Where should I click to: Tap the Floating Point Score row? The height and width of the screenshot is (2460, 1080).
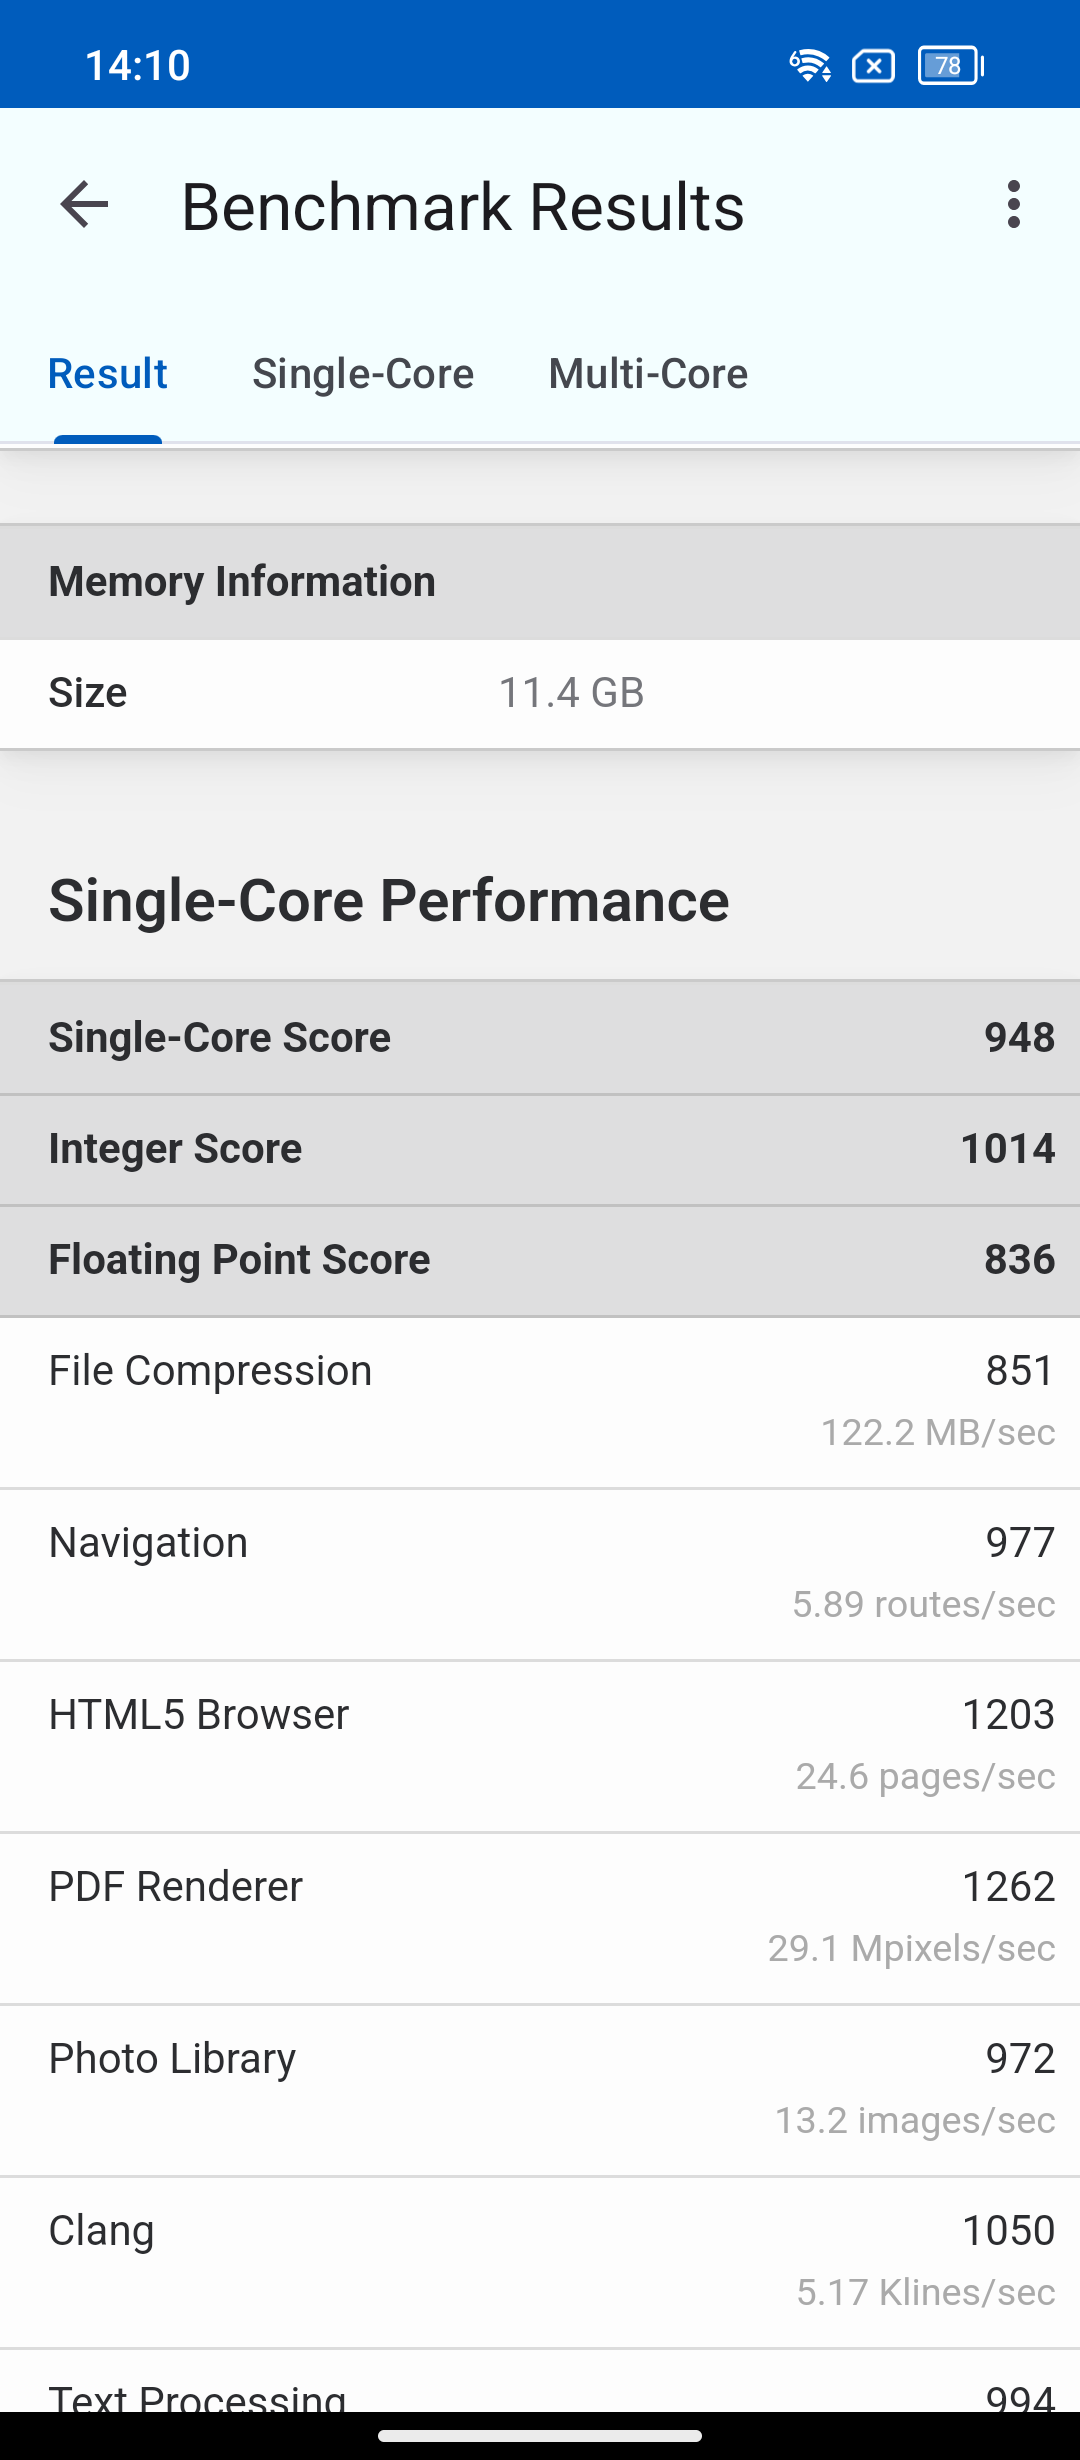click(540, 1260)
